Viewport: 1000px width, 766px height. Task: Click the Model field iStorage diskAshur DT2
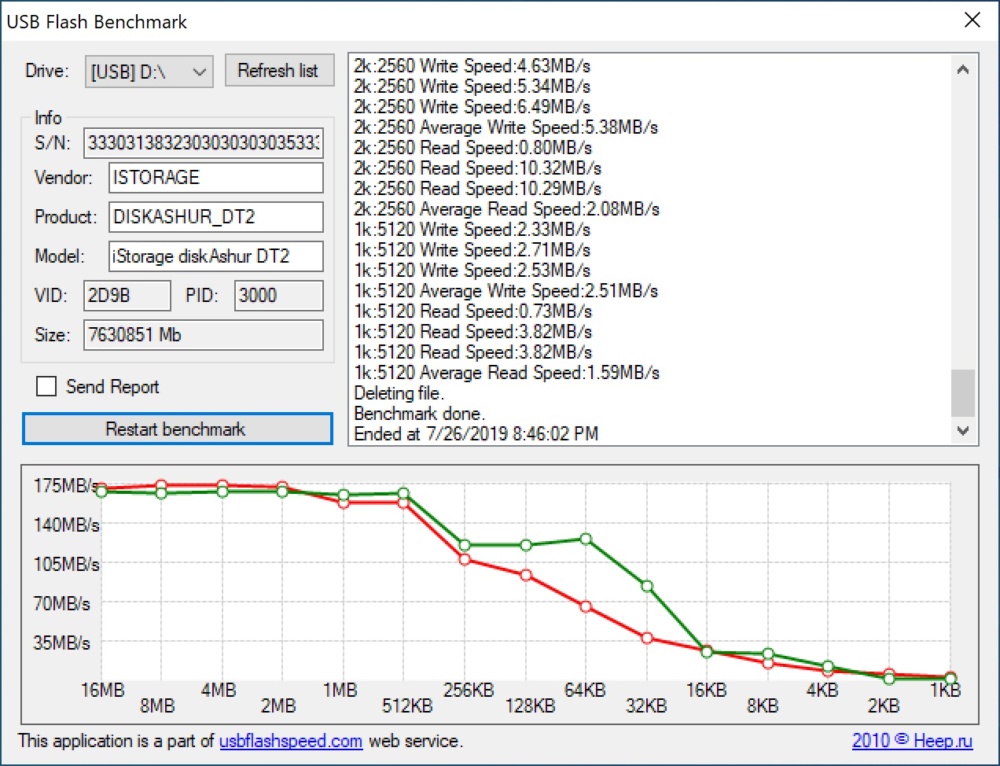pos(216,256)
